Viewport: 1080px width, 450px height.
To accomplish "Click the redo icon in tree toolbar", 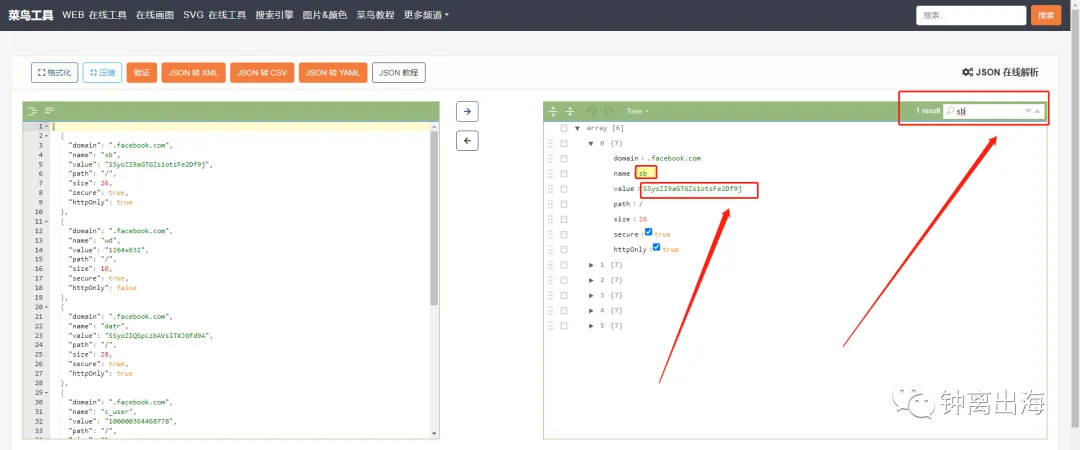I will [x=608, y=111].
